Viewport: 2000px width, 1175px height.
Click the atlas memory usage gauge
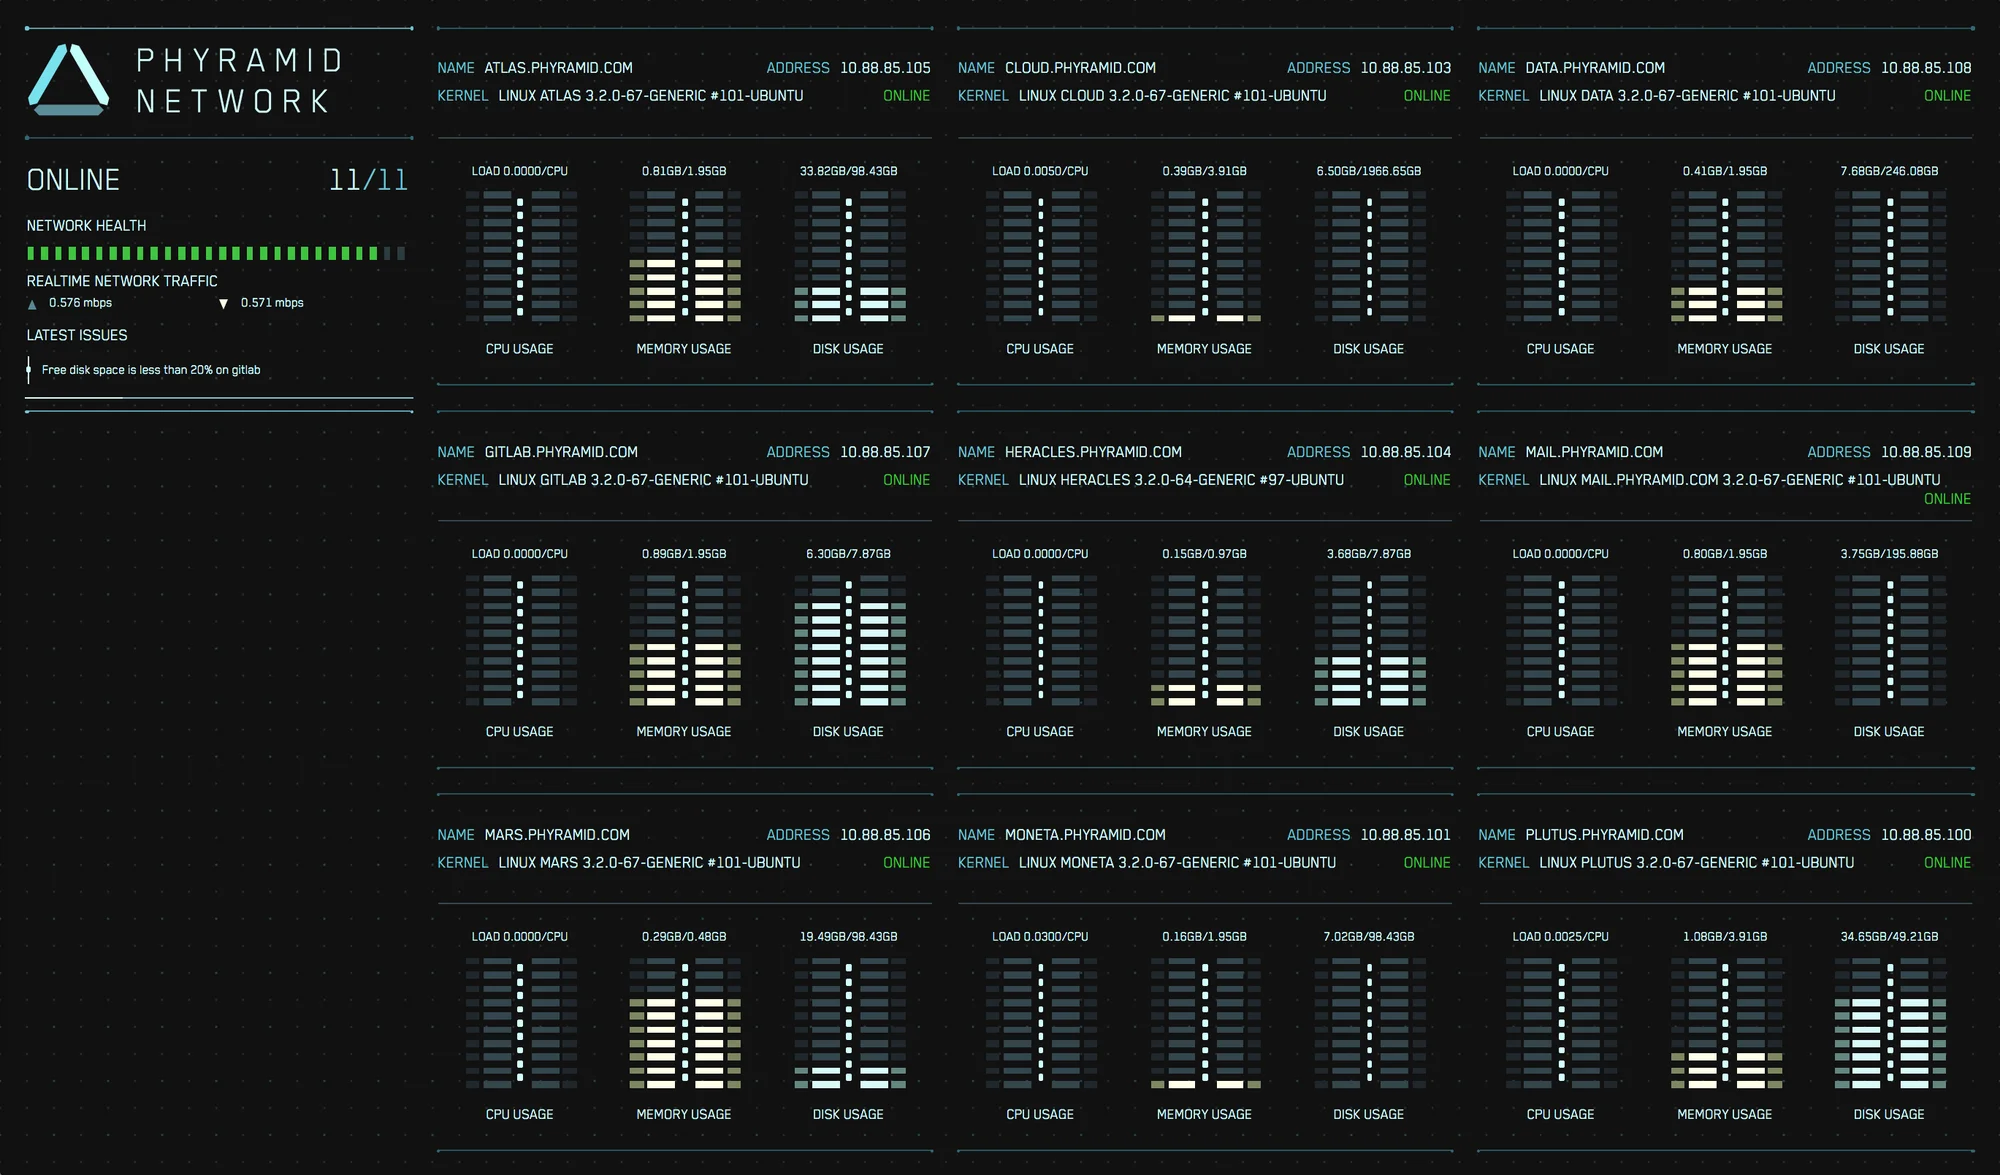[x=685, y=257]
